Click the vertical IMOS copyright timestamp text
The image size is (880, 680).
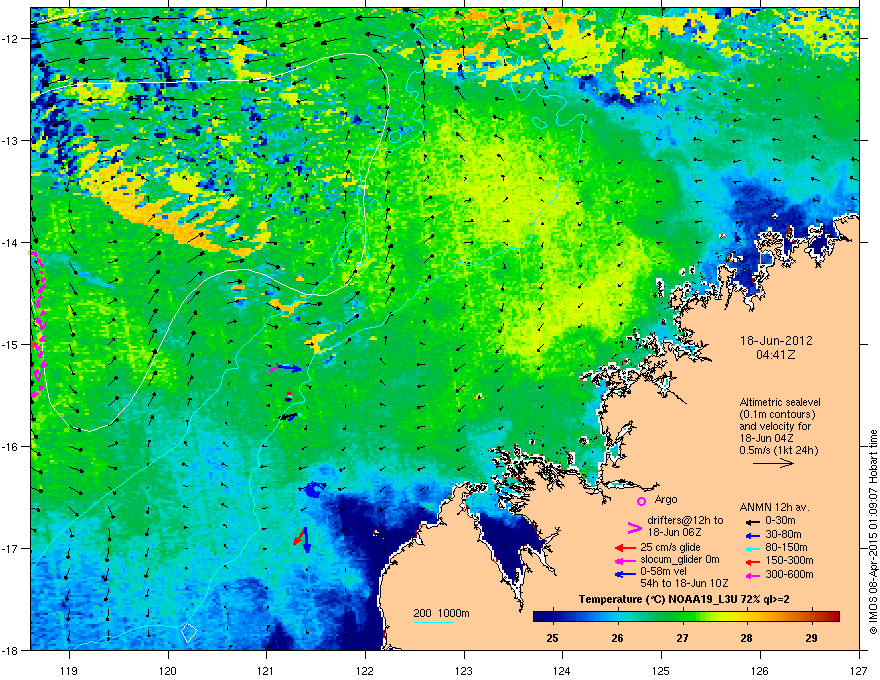[x=873, y=532]
